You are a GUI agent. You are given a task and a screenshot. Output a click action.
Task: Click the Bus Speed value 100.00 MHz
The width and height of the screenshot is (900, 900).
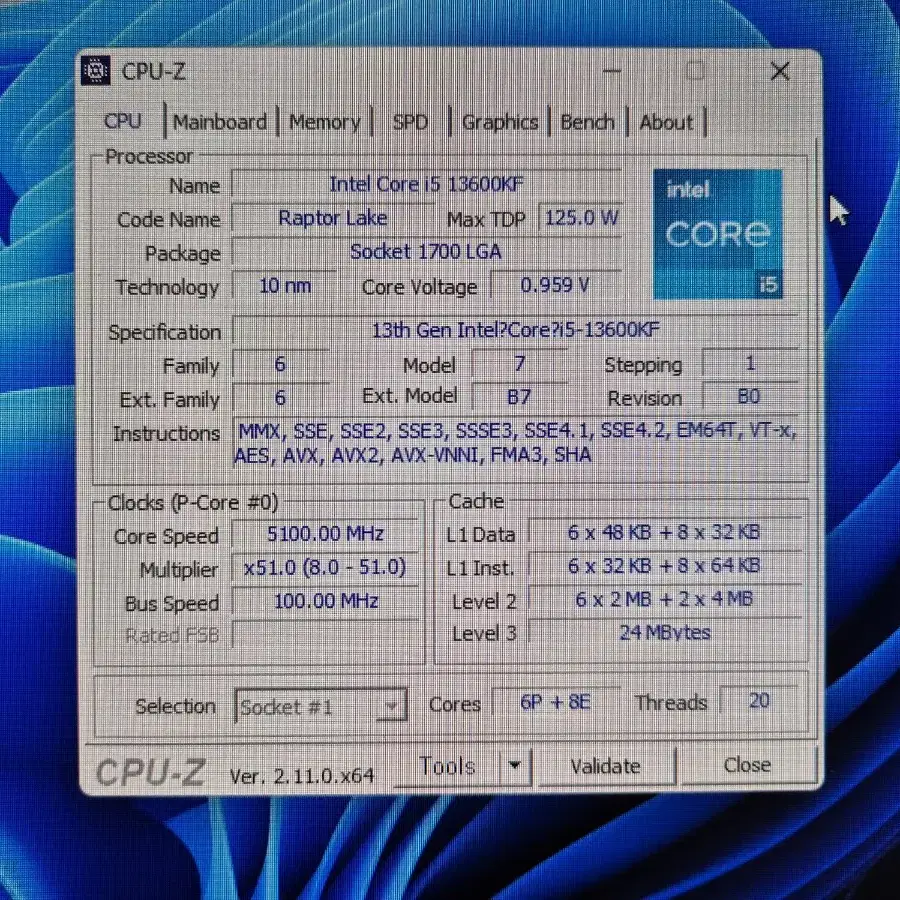coord(325,601)
